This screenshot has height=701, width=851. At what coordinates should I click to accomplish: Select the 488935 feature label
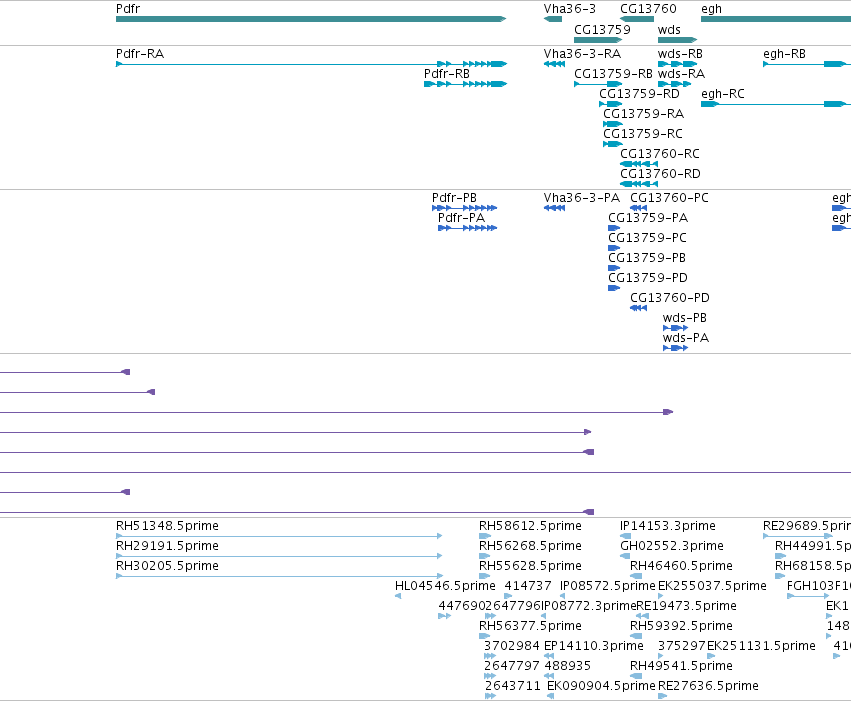point(567,667)
